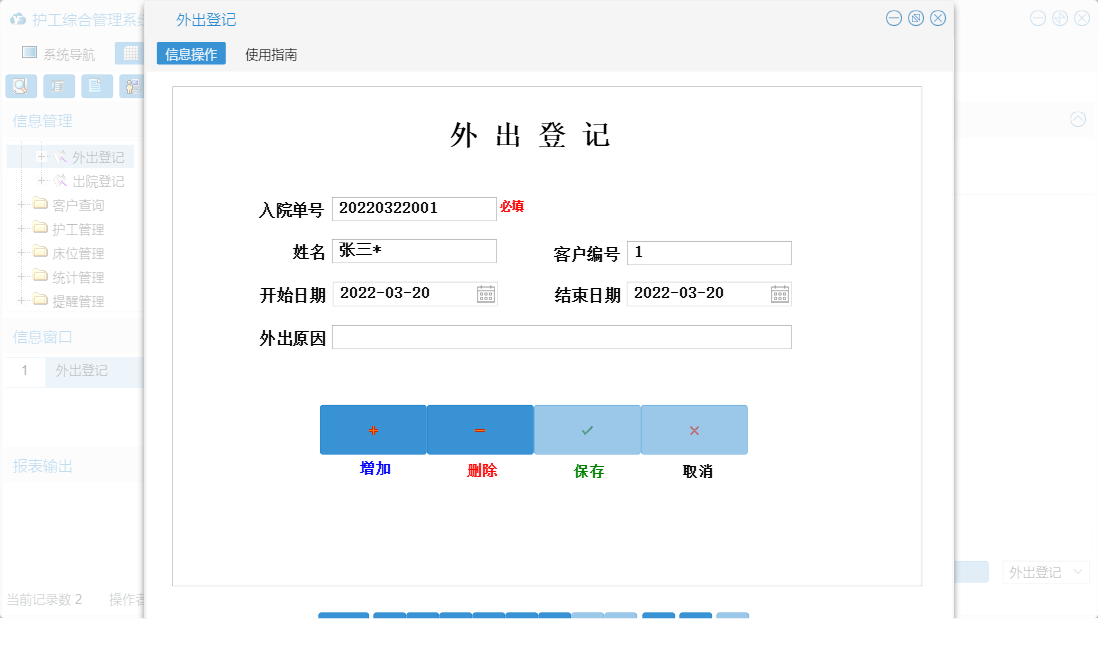The image size is (1098, 655).
Task: Open the 开始日期 calendar picker icon
Action: point(487,293)
